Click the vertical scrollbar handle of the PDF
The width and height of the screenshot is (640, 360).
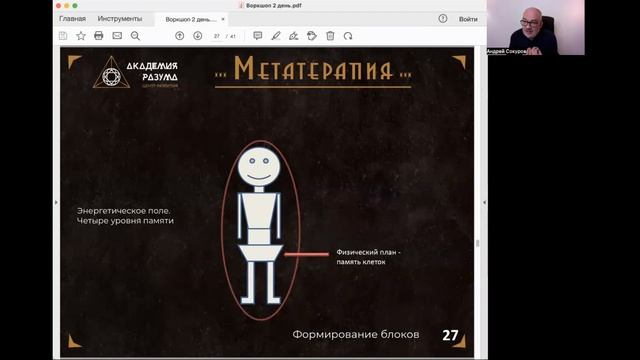pos(477,243)
